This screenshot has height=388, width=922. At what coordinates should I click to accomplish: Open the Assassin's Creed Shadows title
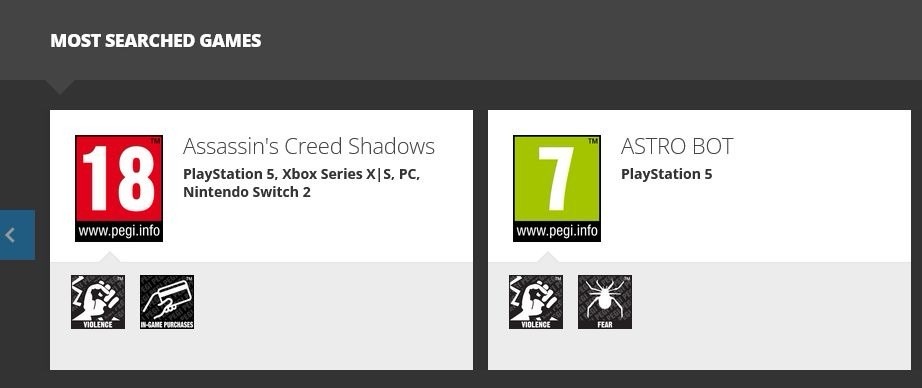309,146
